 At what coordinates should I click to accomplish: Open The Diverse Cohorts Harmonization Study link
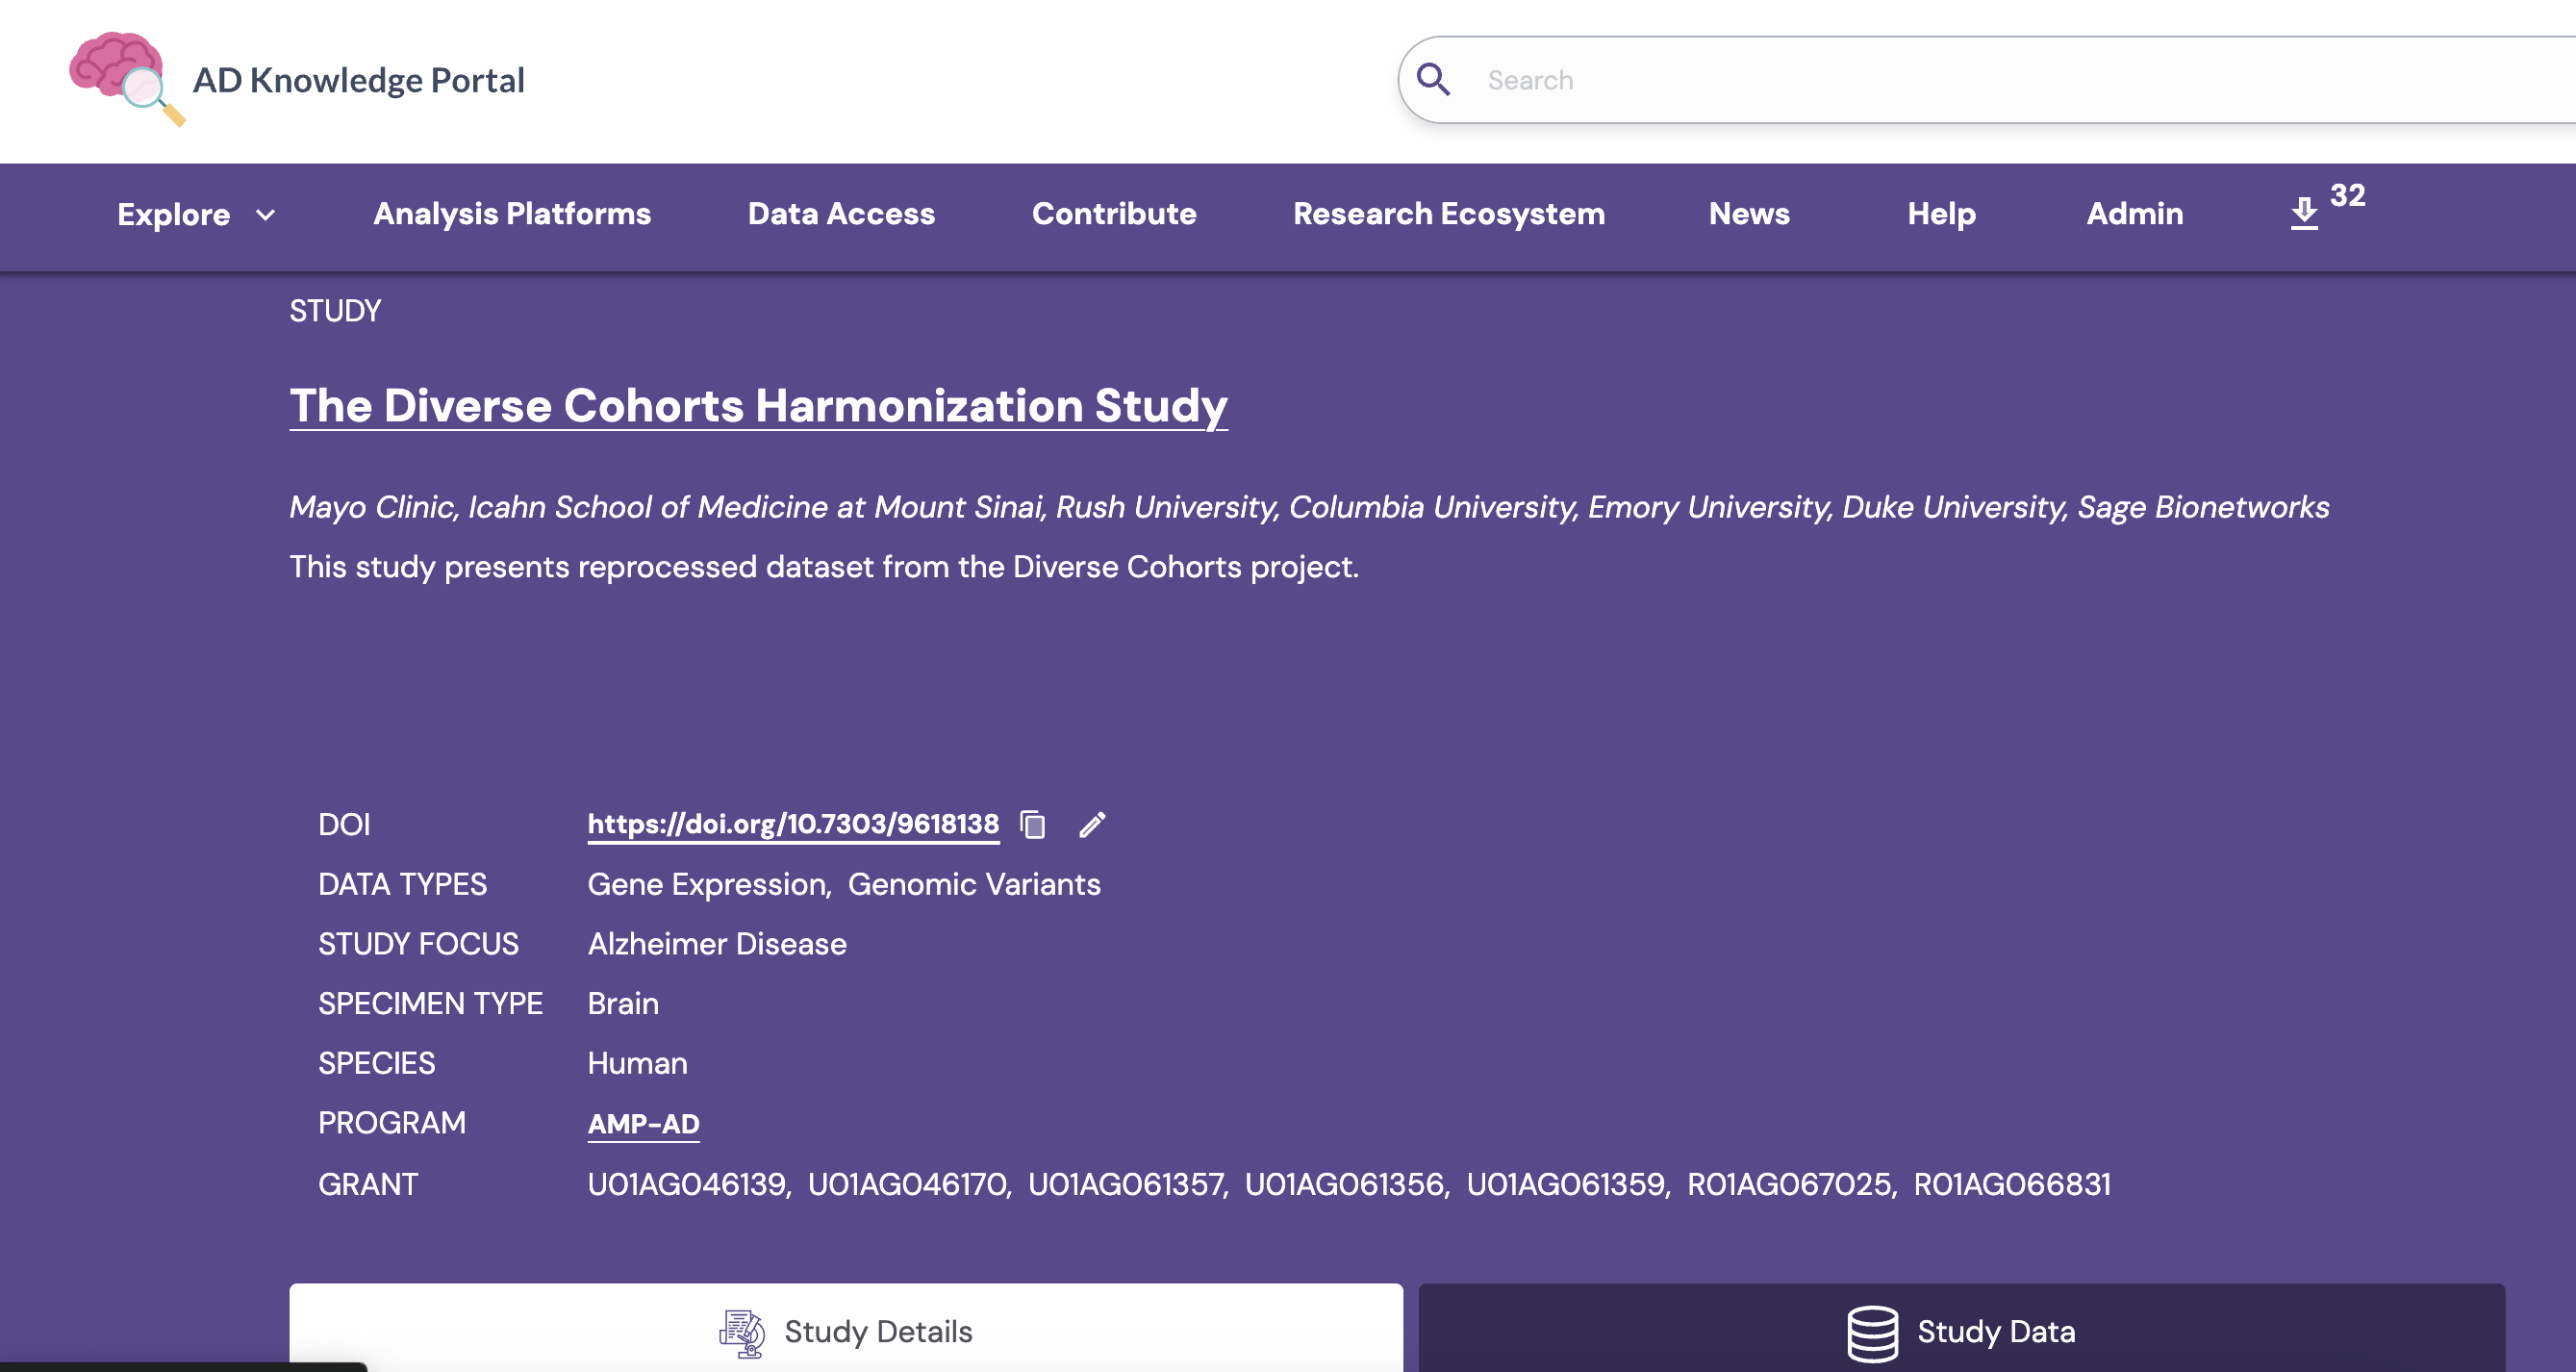[x=758, y=406]
